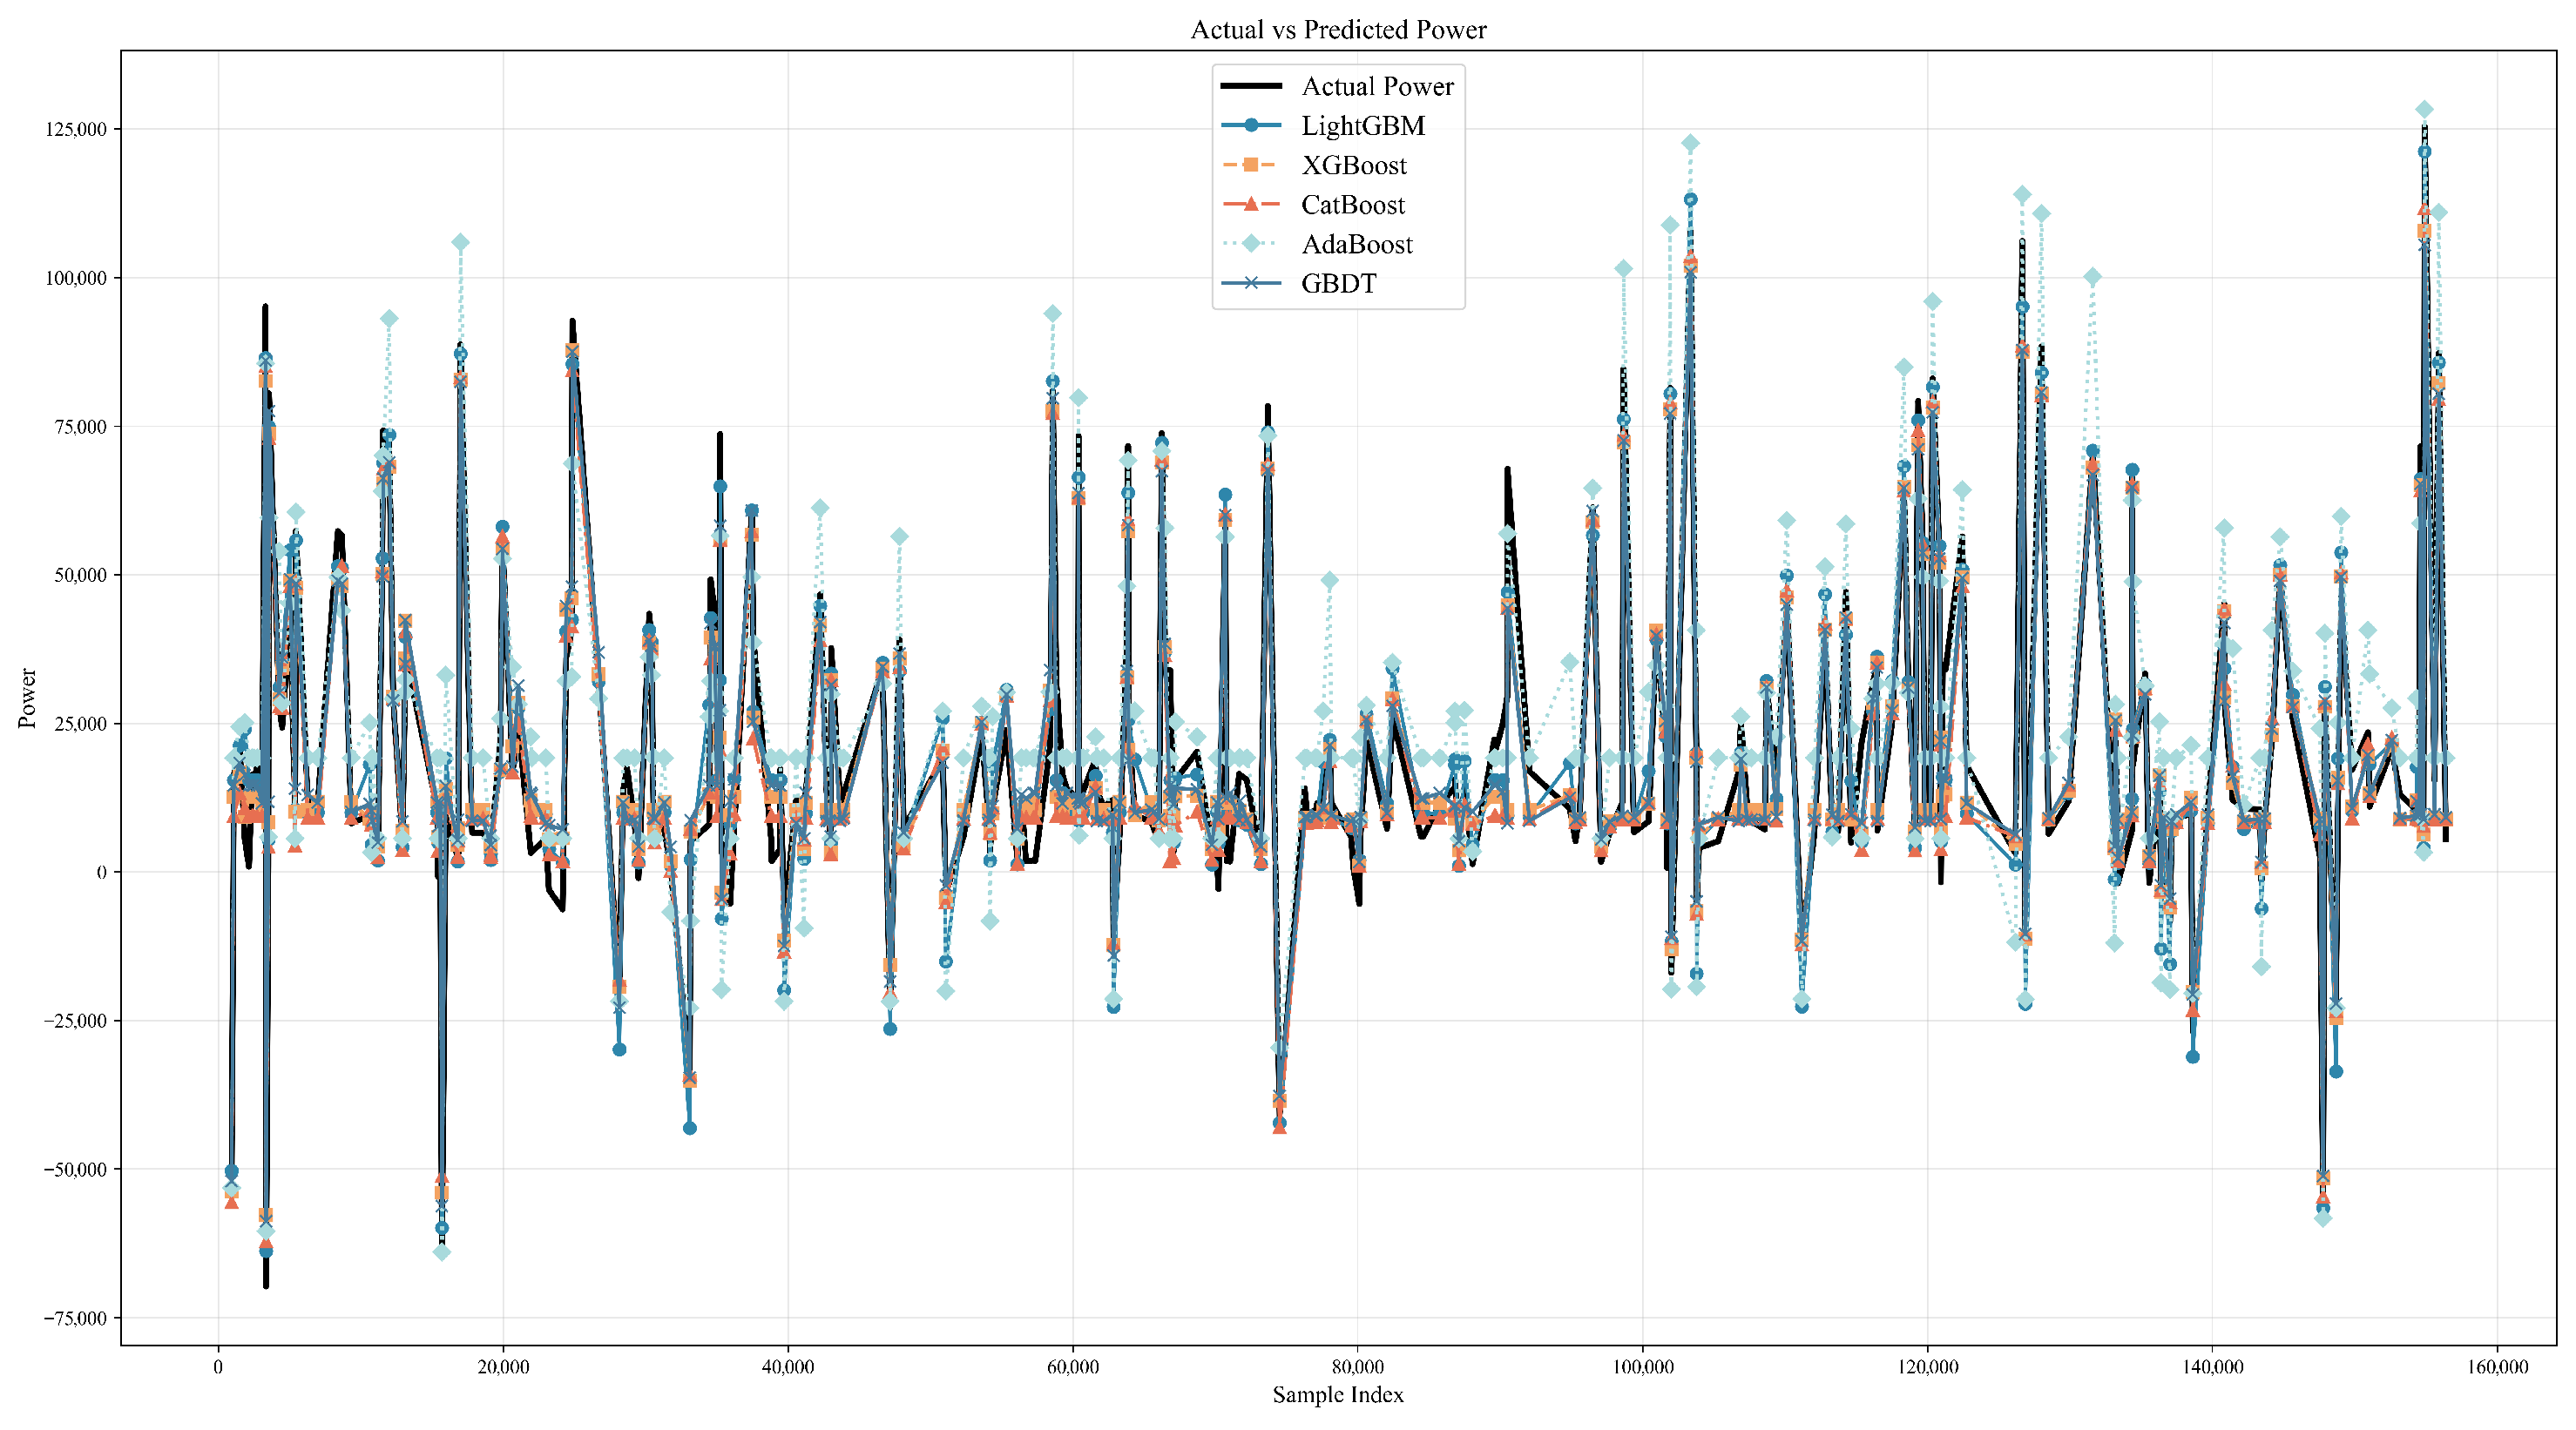Click the LightGBM legend text

tap(1363, 126)
